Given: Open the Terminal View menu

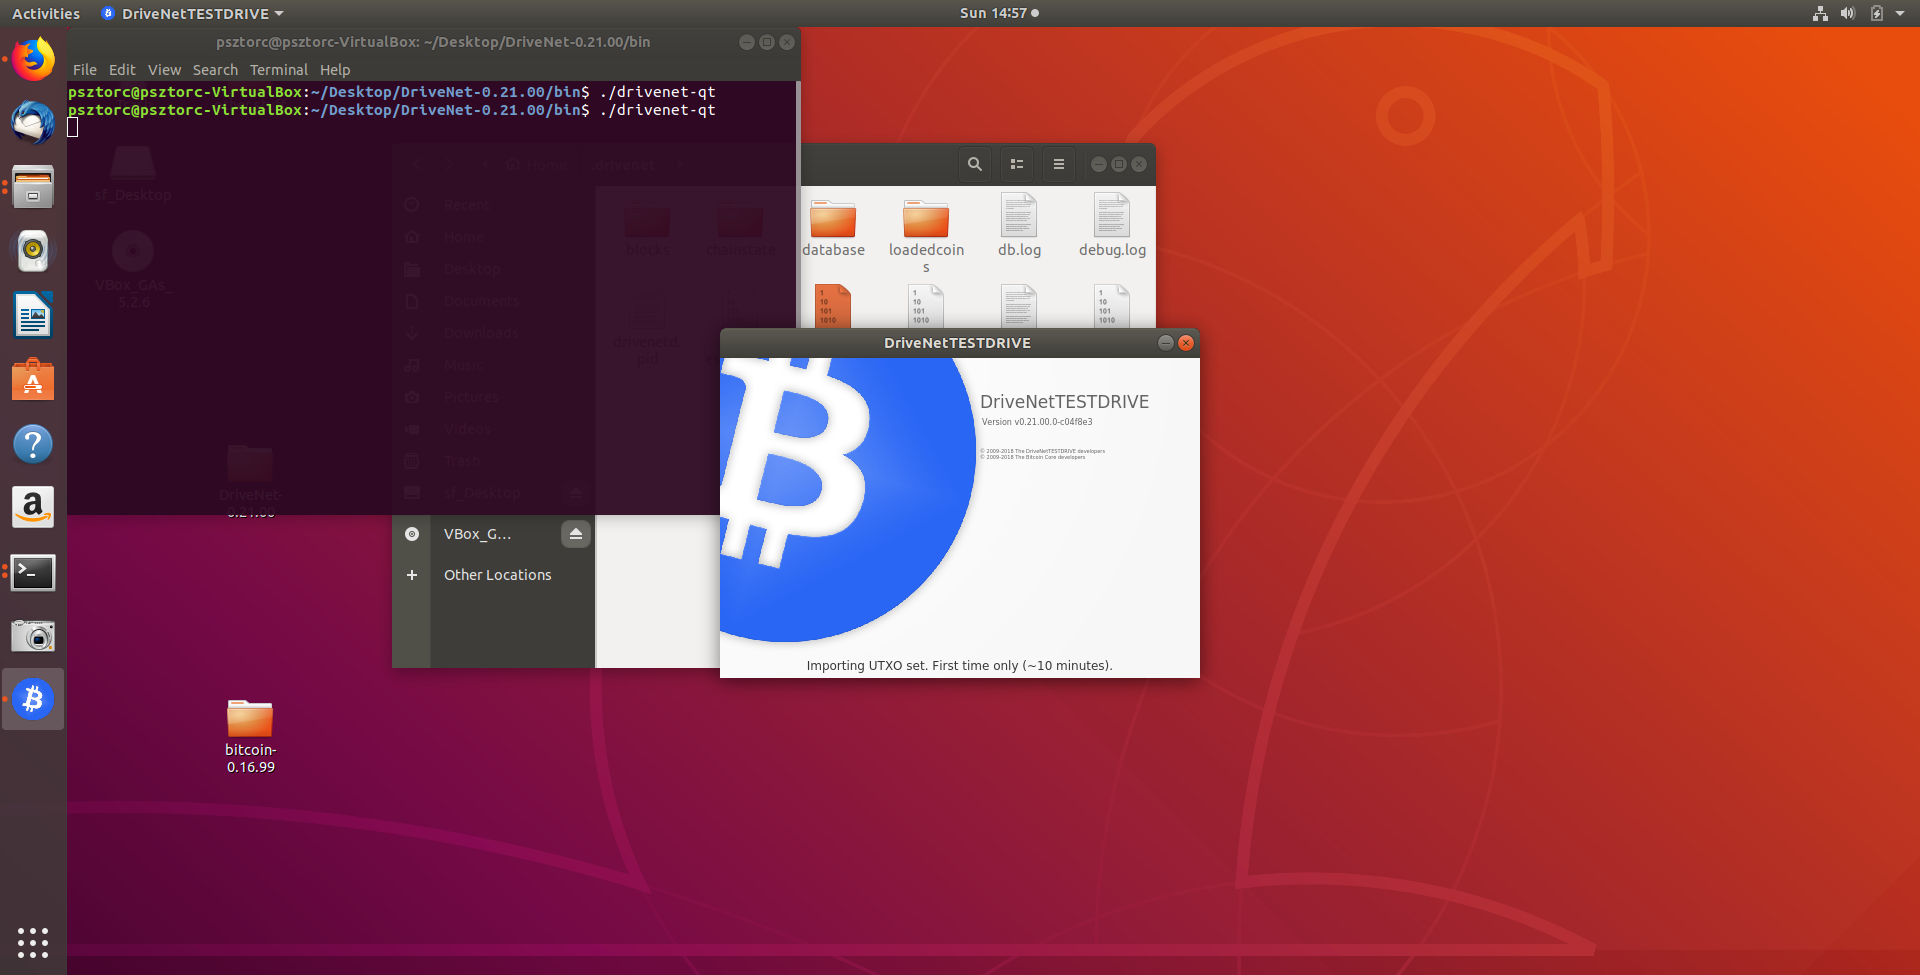Looking at the screenshot, I should coord(164,70).
